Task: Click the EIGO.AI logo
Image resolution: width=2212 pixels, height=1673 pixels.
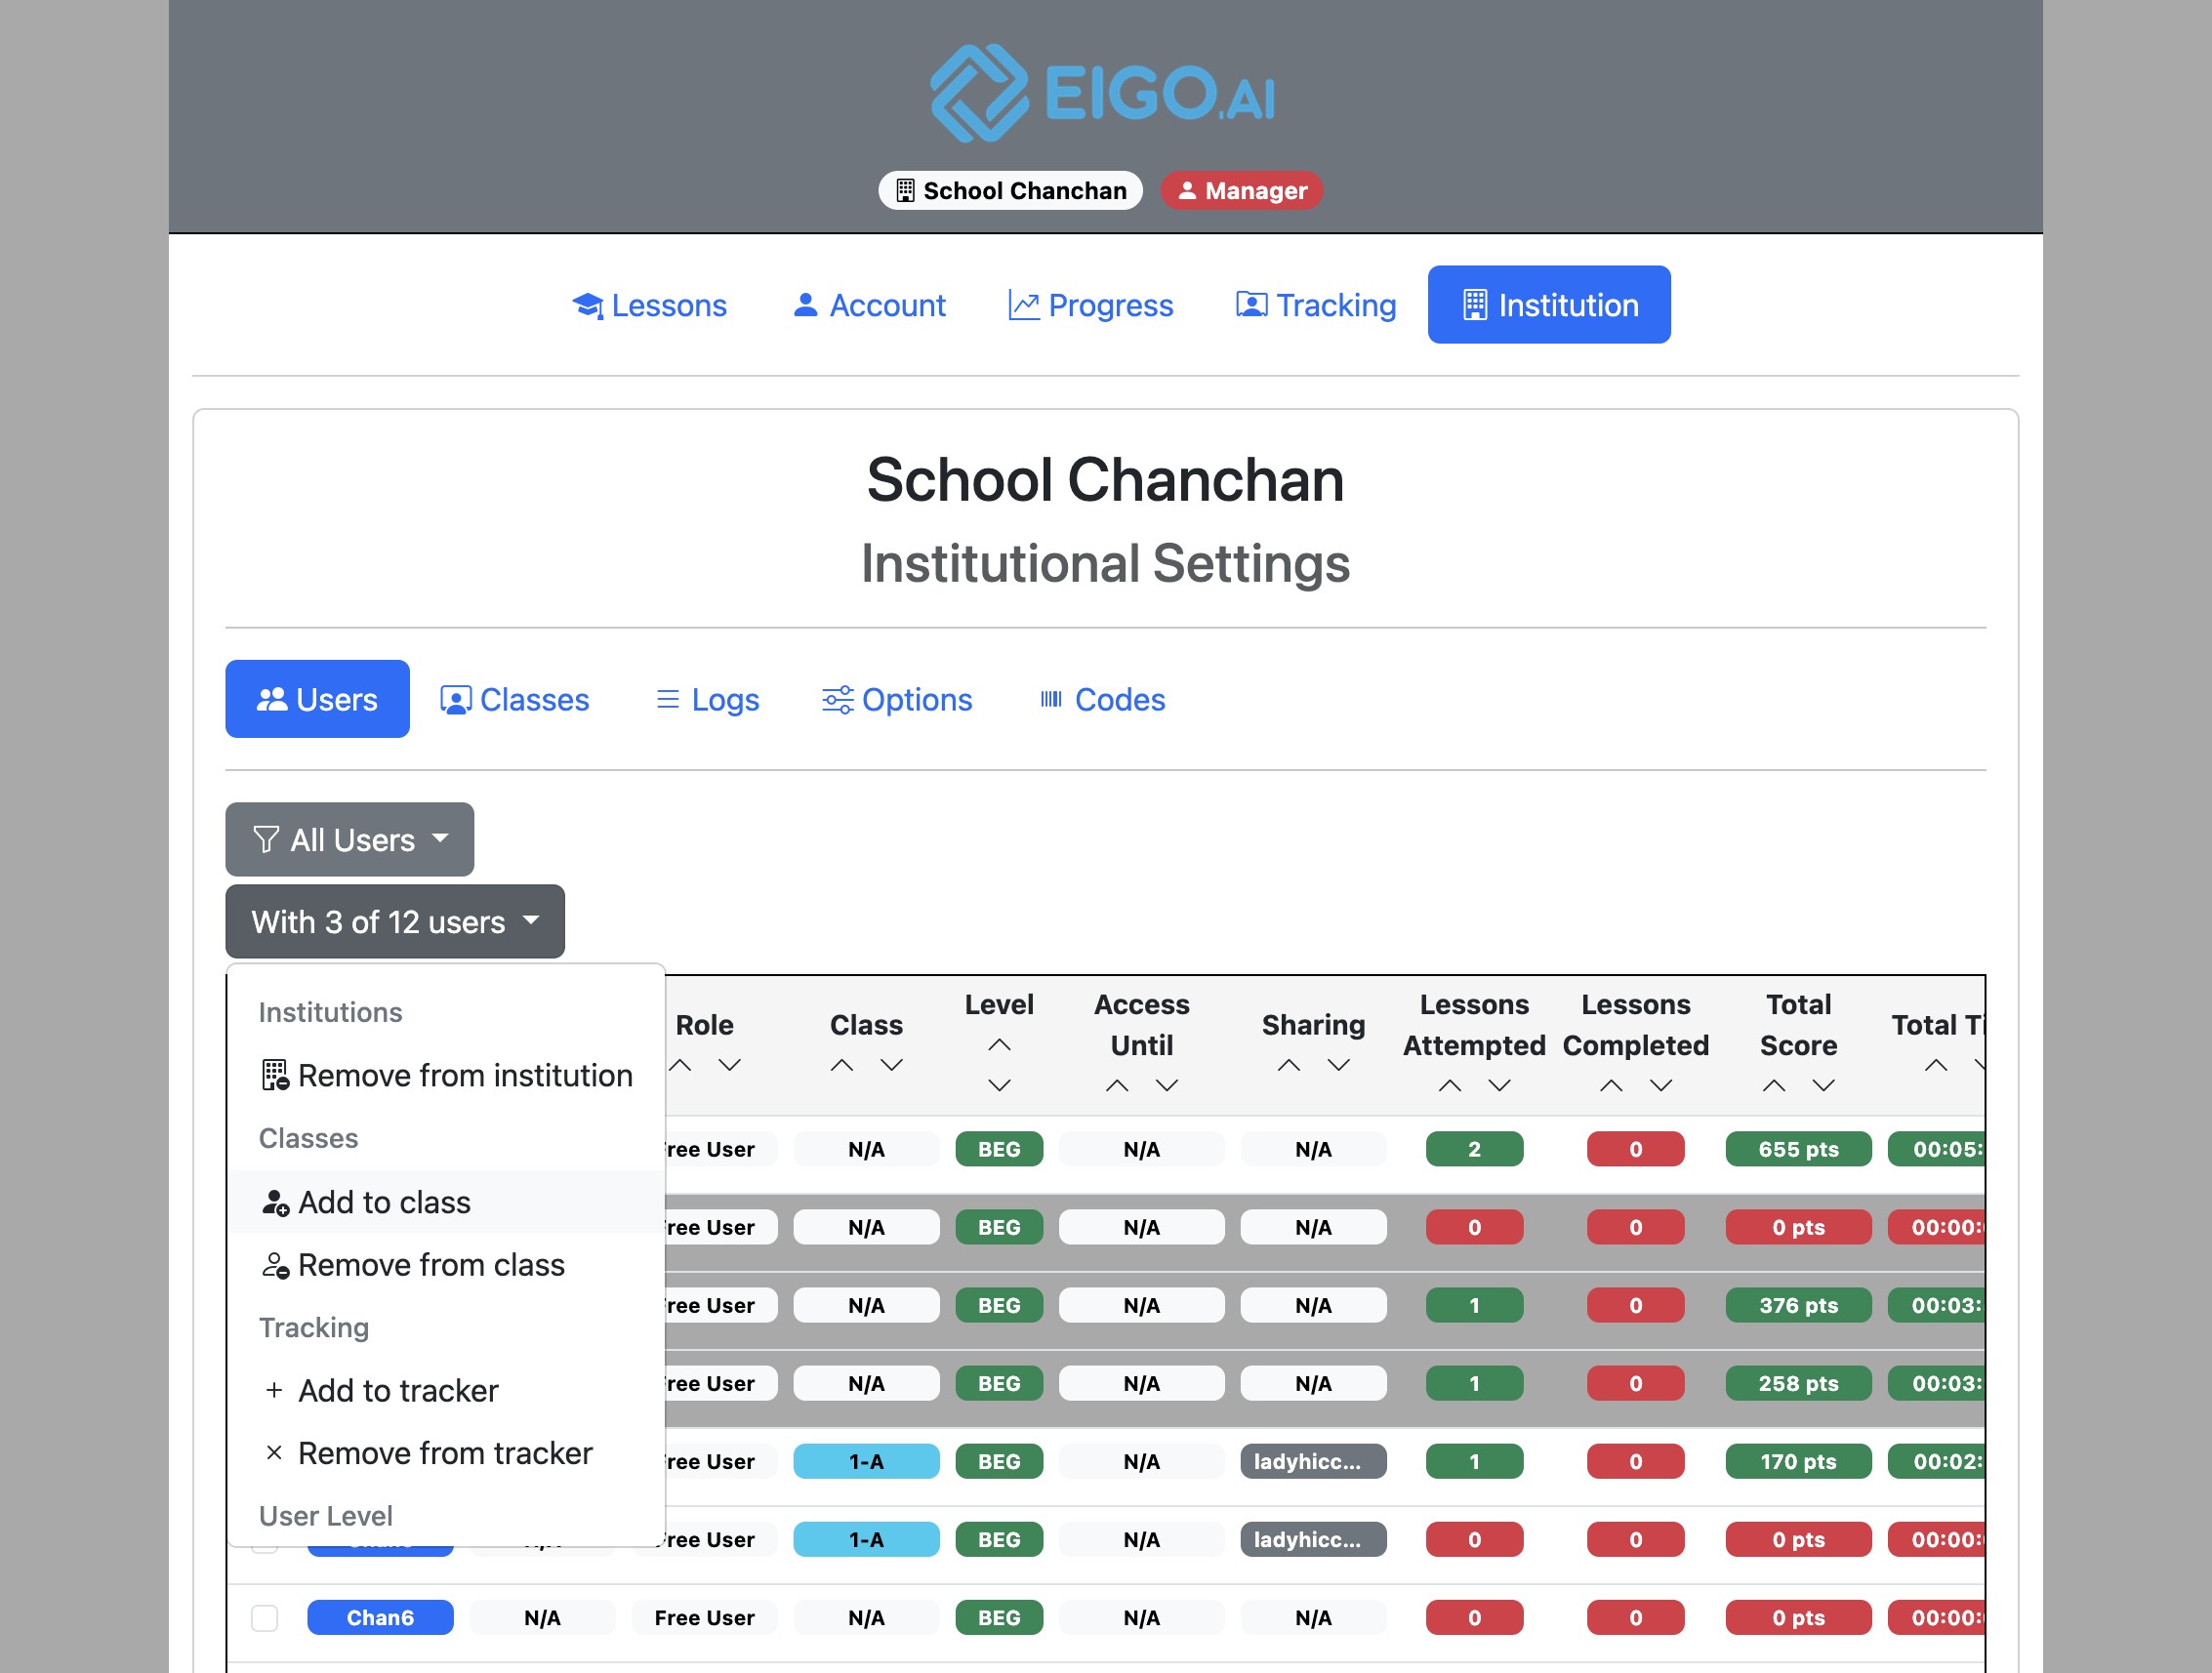Action: click(x=1104, y=92)
